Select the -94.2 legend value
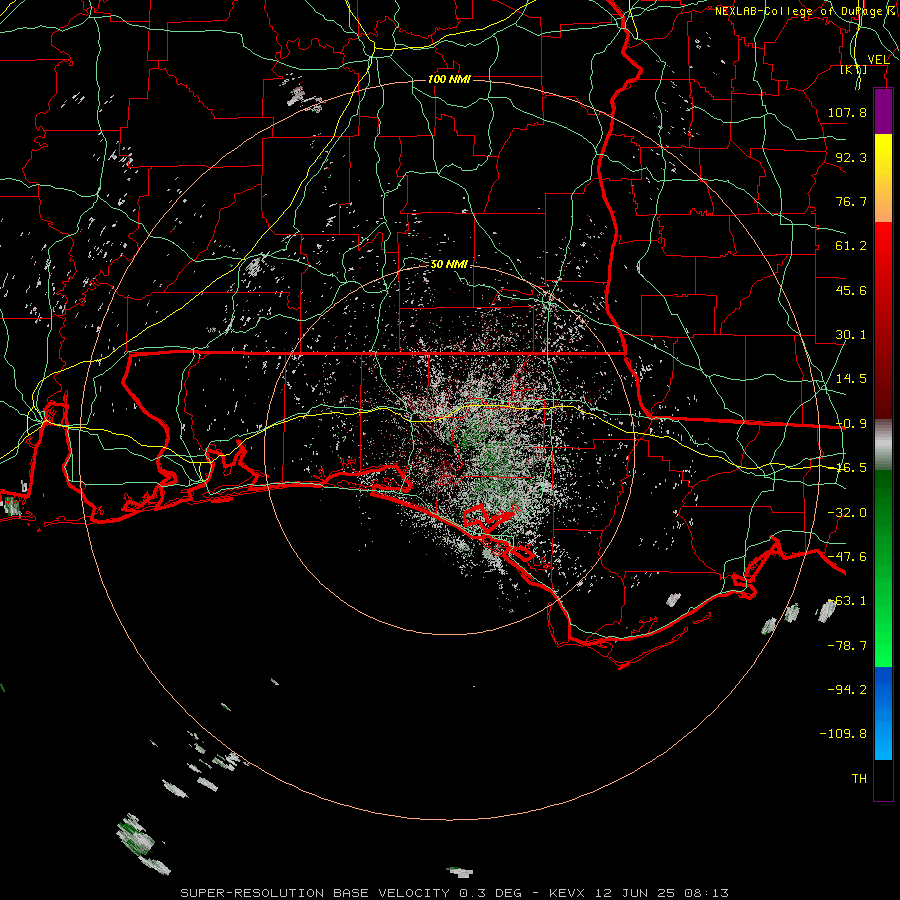 click(x=847, y=690)
